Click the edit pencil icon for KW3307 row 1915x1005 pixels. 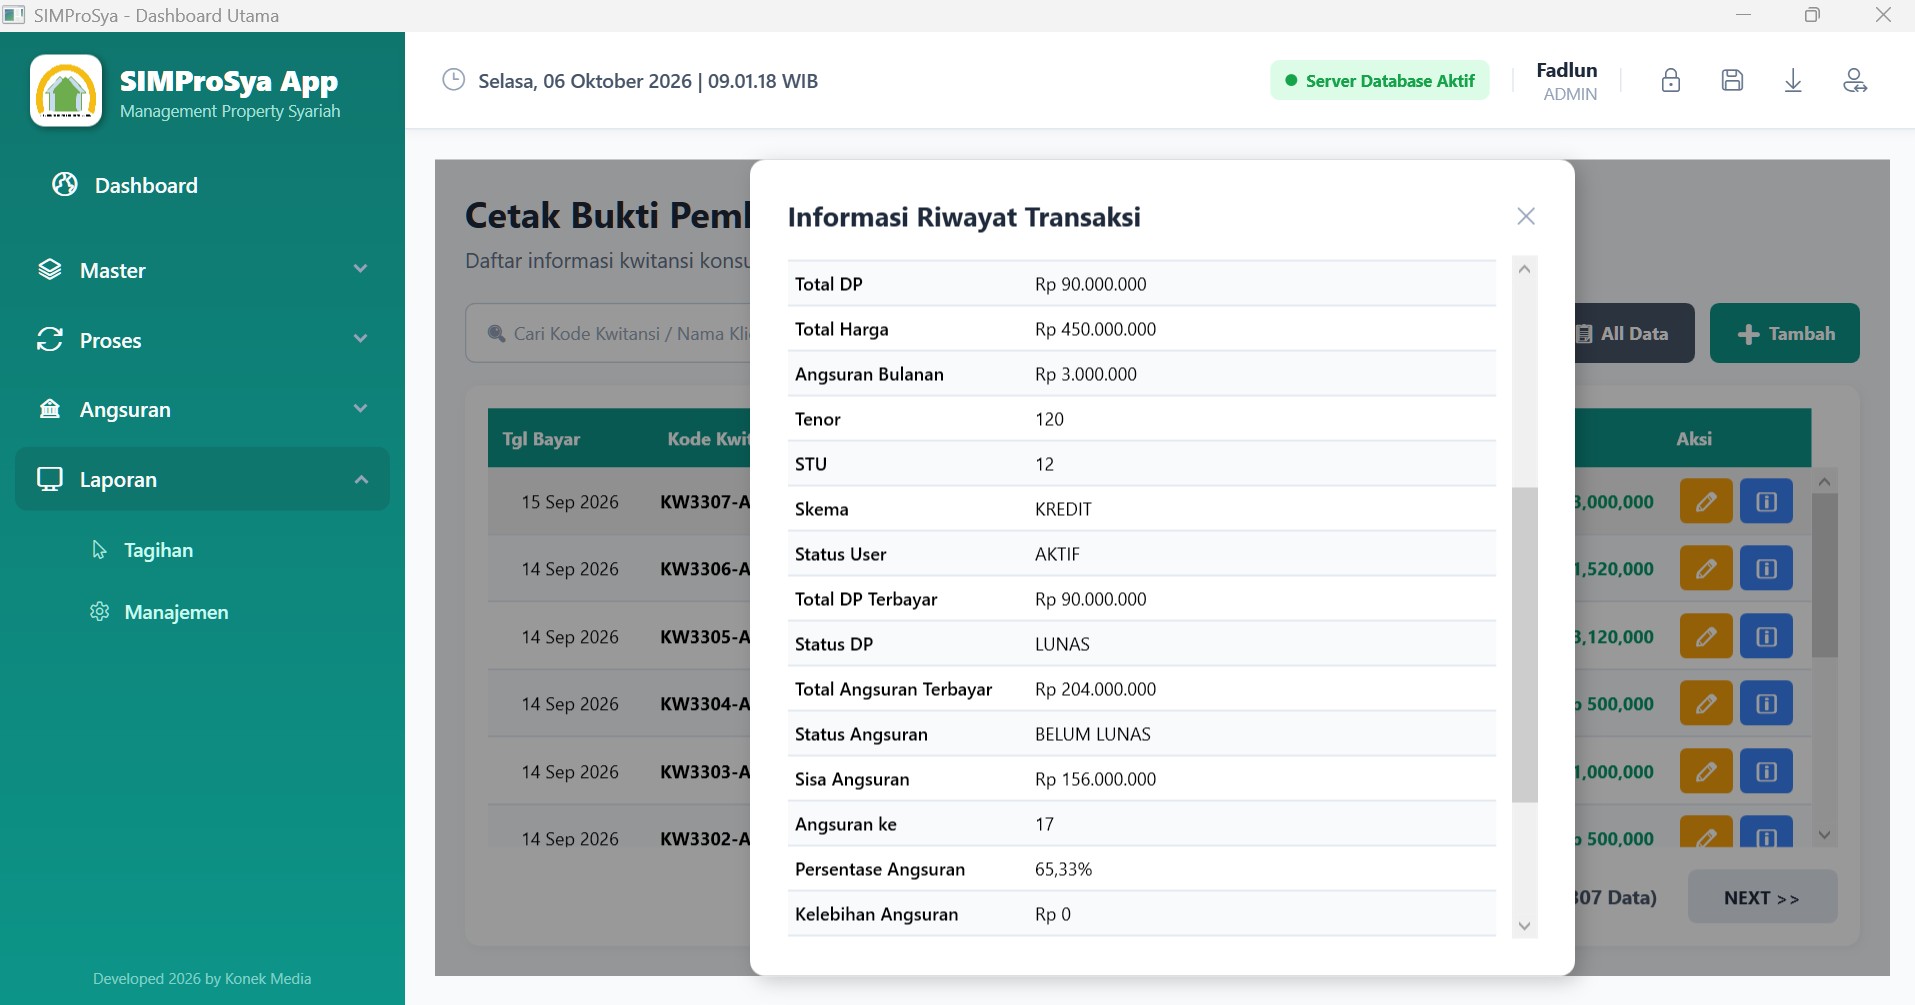[x=1706, y=502]
